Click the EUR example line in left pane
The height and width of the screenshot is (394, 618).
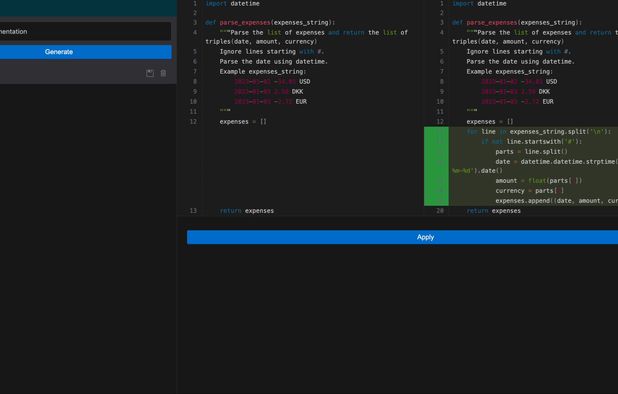[270, 102]
